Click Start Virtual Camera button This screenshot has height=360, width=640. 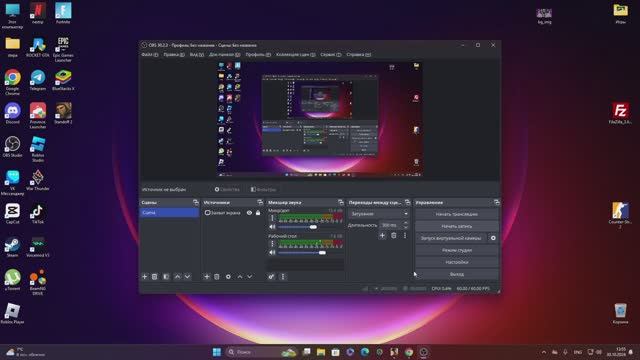451,238
